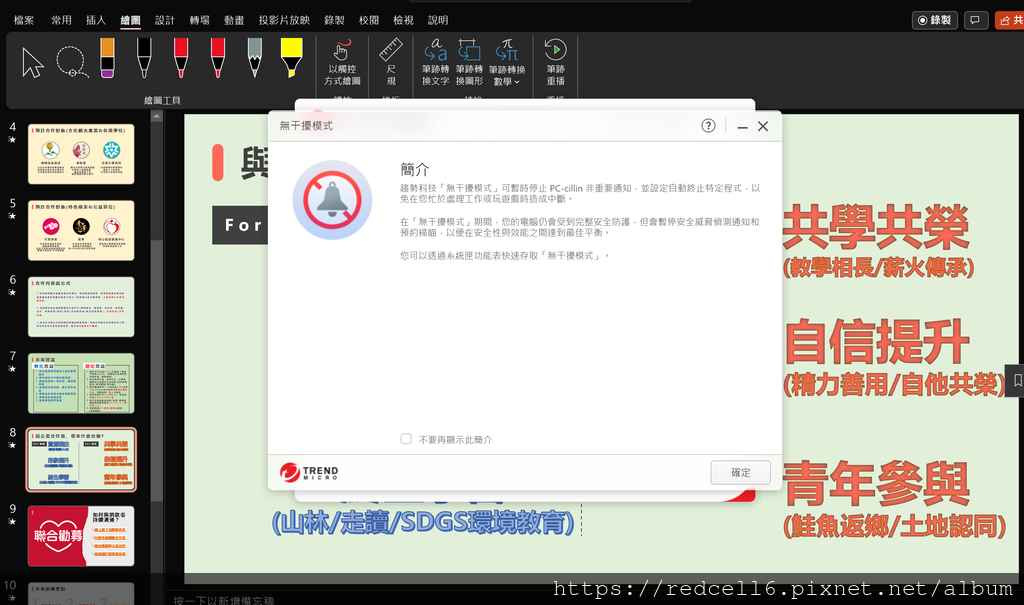This screenshot has width=1024, height=605.
Task: Click Ink Replay (筆跡重播)
Action: point(556,63)
